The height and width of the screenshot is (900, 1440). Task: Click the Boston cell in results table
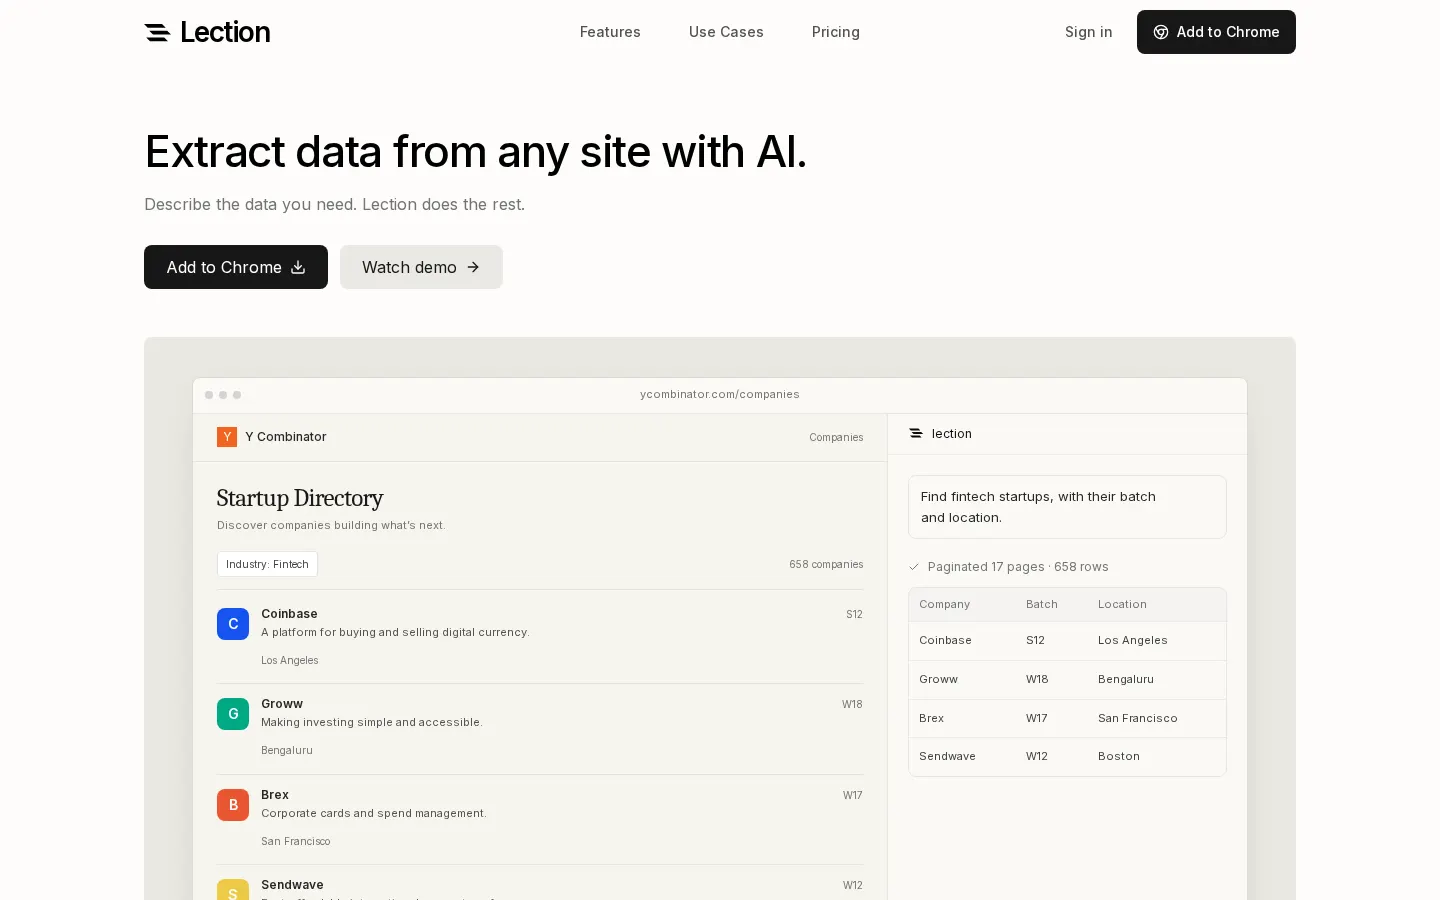click(1119, 756)
